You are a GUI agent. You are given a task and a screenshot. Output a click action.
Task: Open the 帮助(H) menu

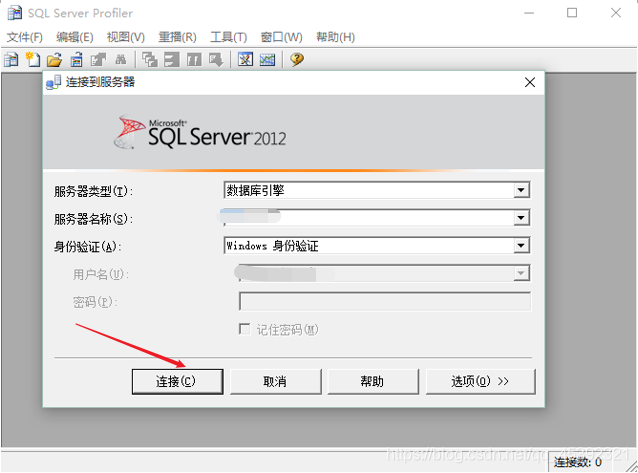coord(336,37)
